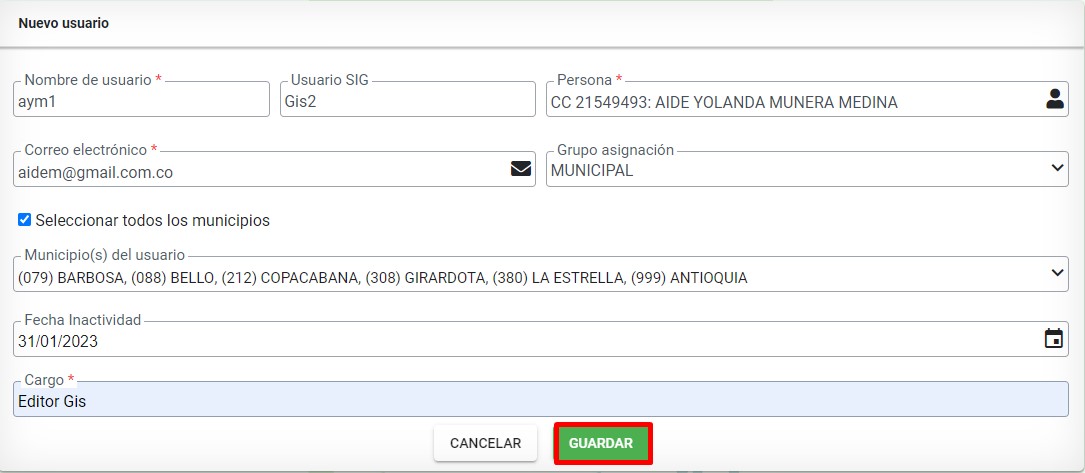Select the MUNICIPAL value in Grupo asignación
This screenshot has height=473, width=1085.
coord(592,171)
